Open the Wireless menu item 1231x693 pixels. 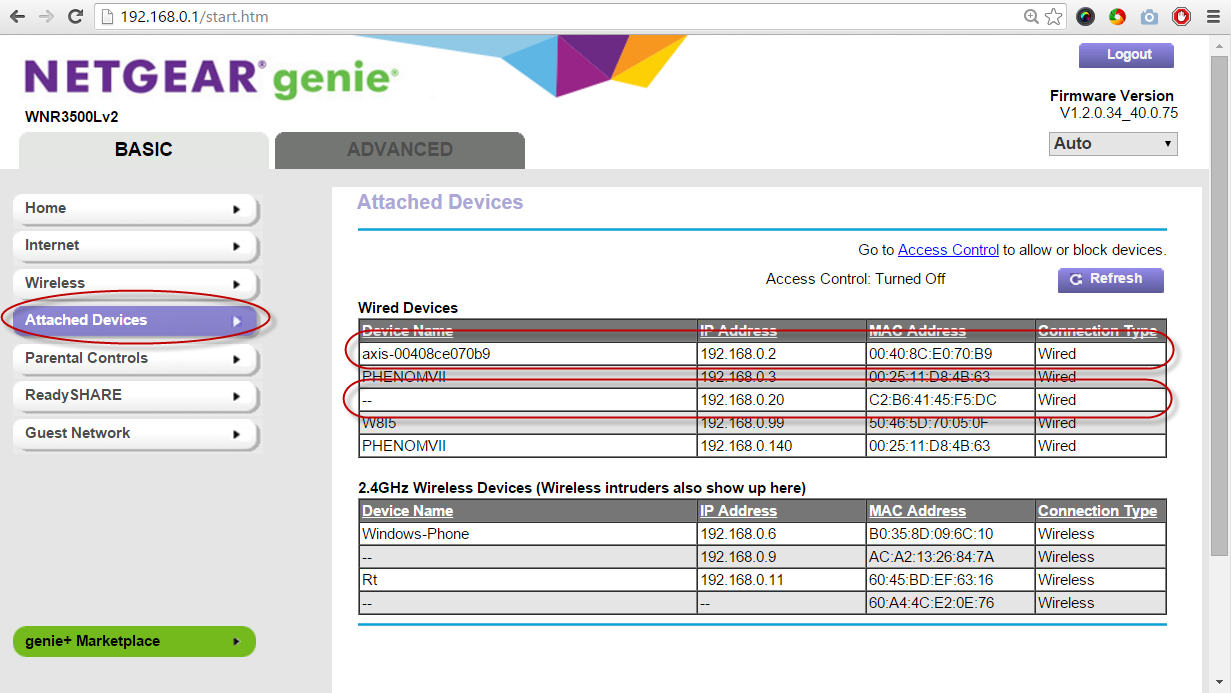coord(135,284)
